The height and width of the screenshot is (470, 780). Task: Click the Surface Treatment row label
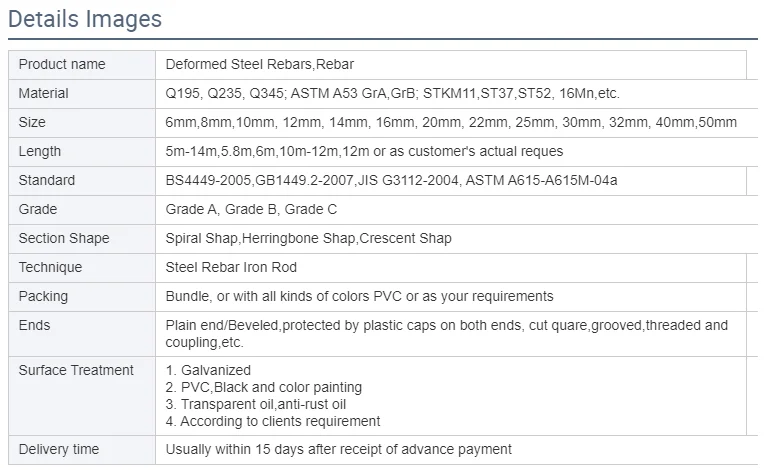tap(76, 370)
